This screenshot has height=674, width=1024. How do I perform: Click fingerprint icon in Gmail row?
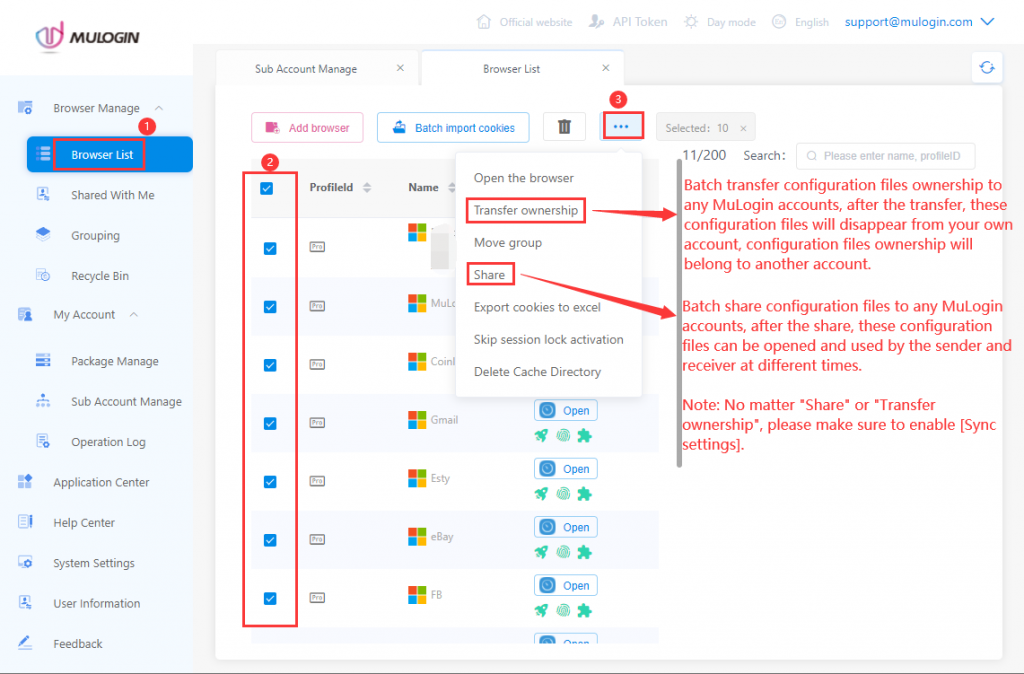563,435
